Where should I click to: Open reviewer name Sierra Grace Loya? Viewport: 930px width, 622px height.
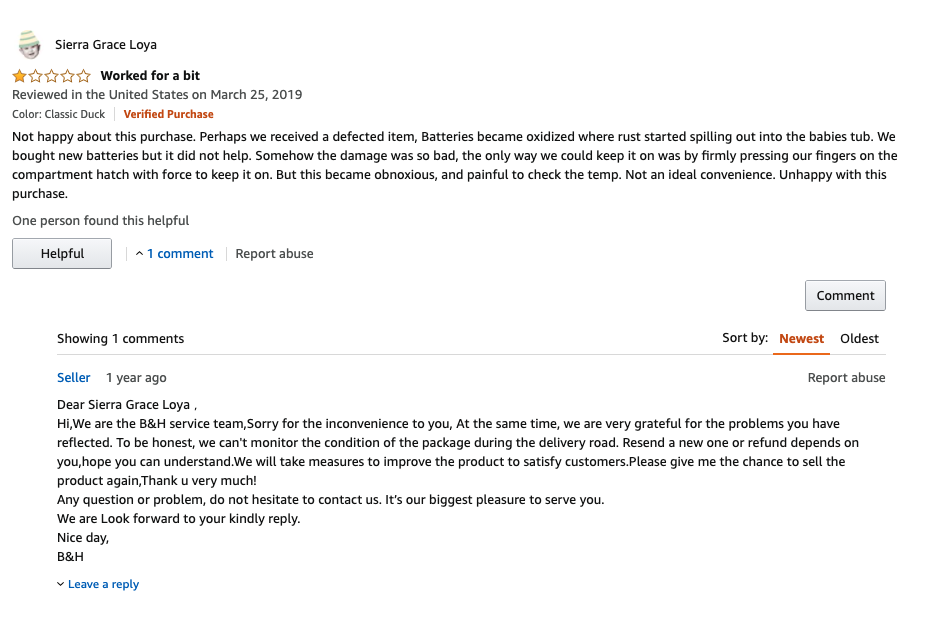[106, 45]
